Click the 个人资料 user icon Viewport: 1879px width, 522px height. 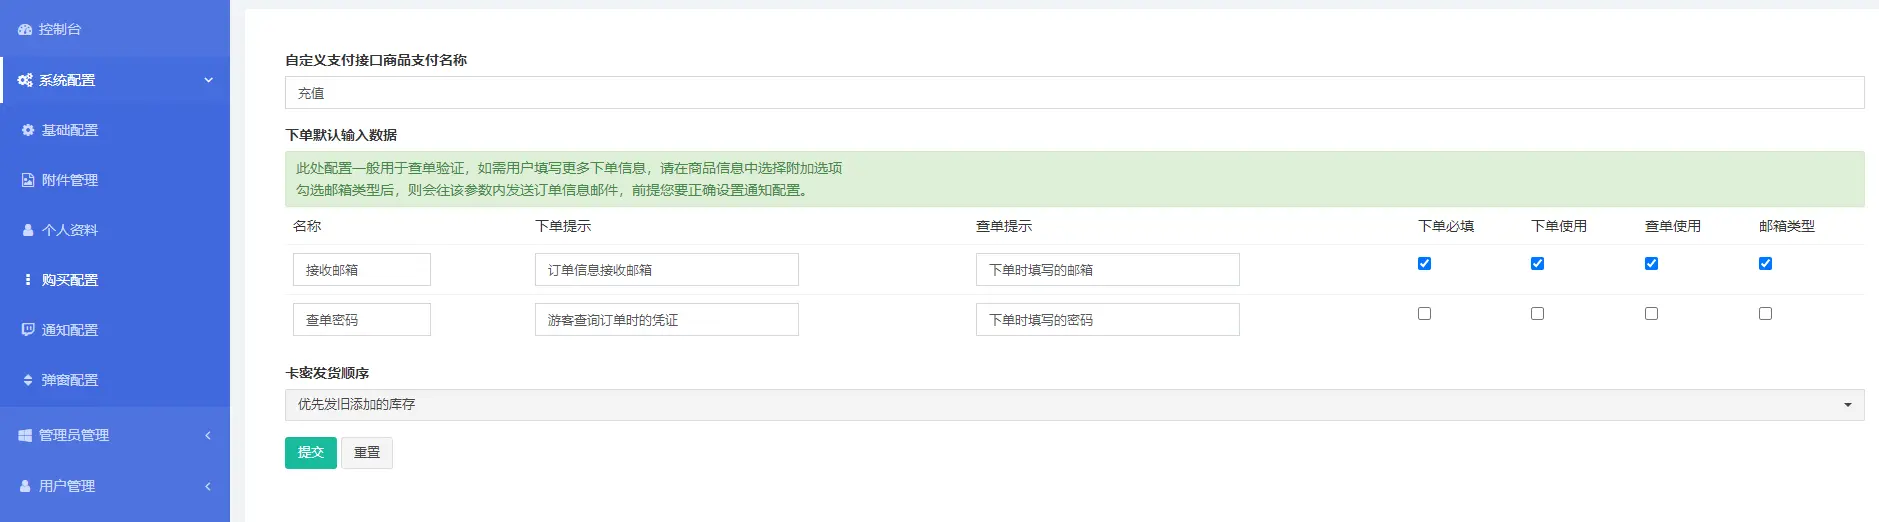(28, 230)
